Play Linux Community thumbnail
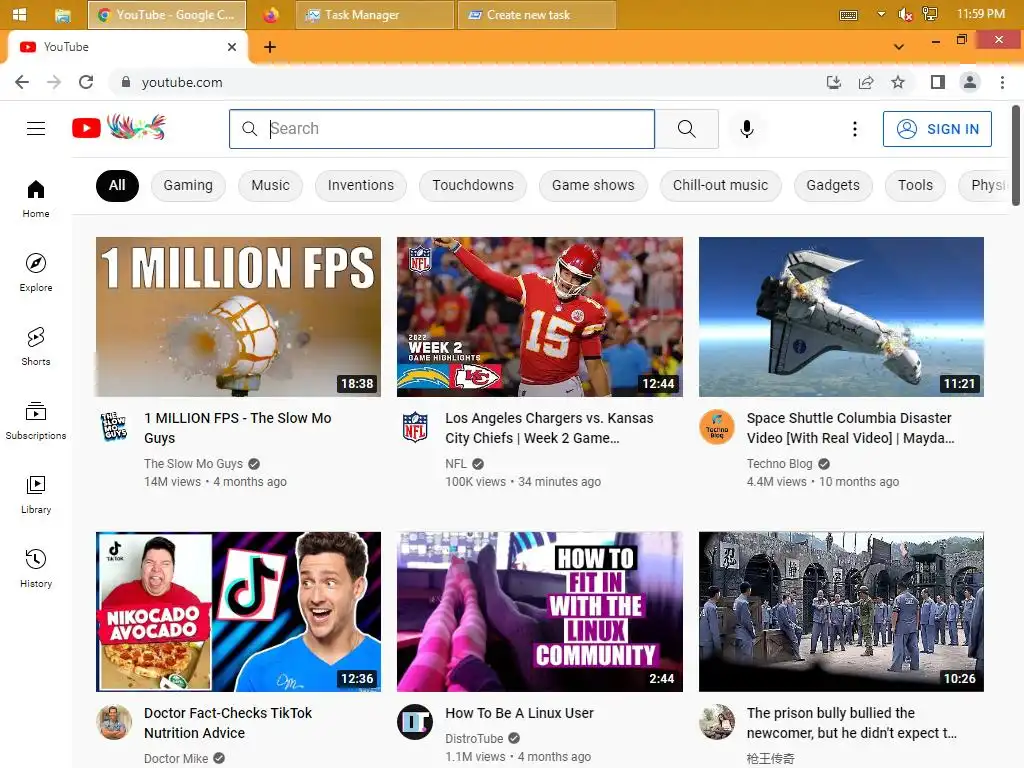Screen dimensions: 1024x768 click(539, 612)
